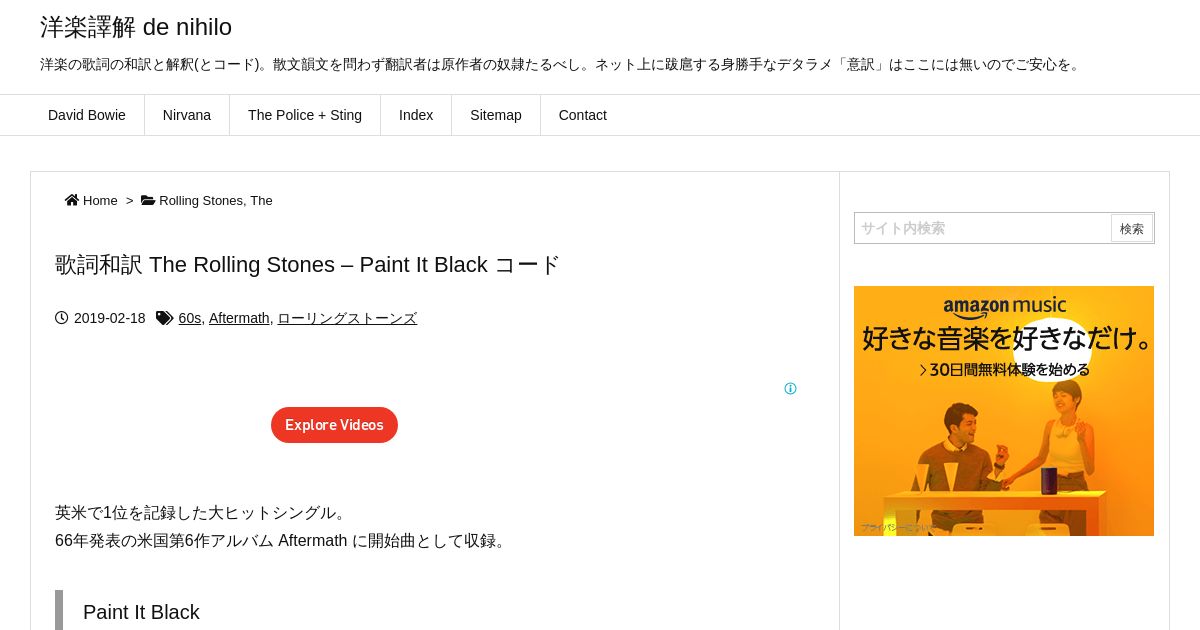
Task: Click the Home house icon in breadcrumb
Action: (72, 200)
